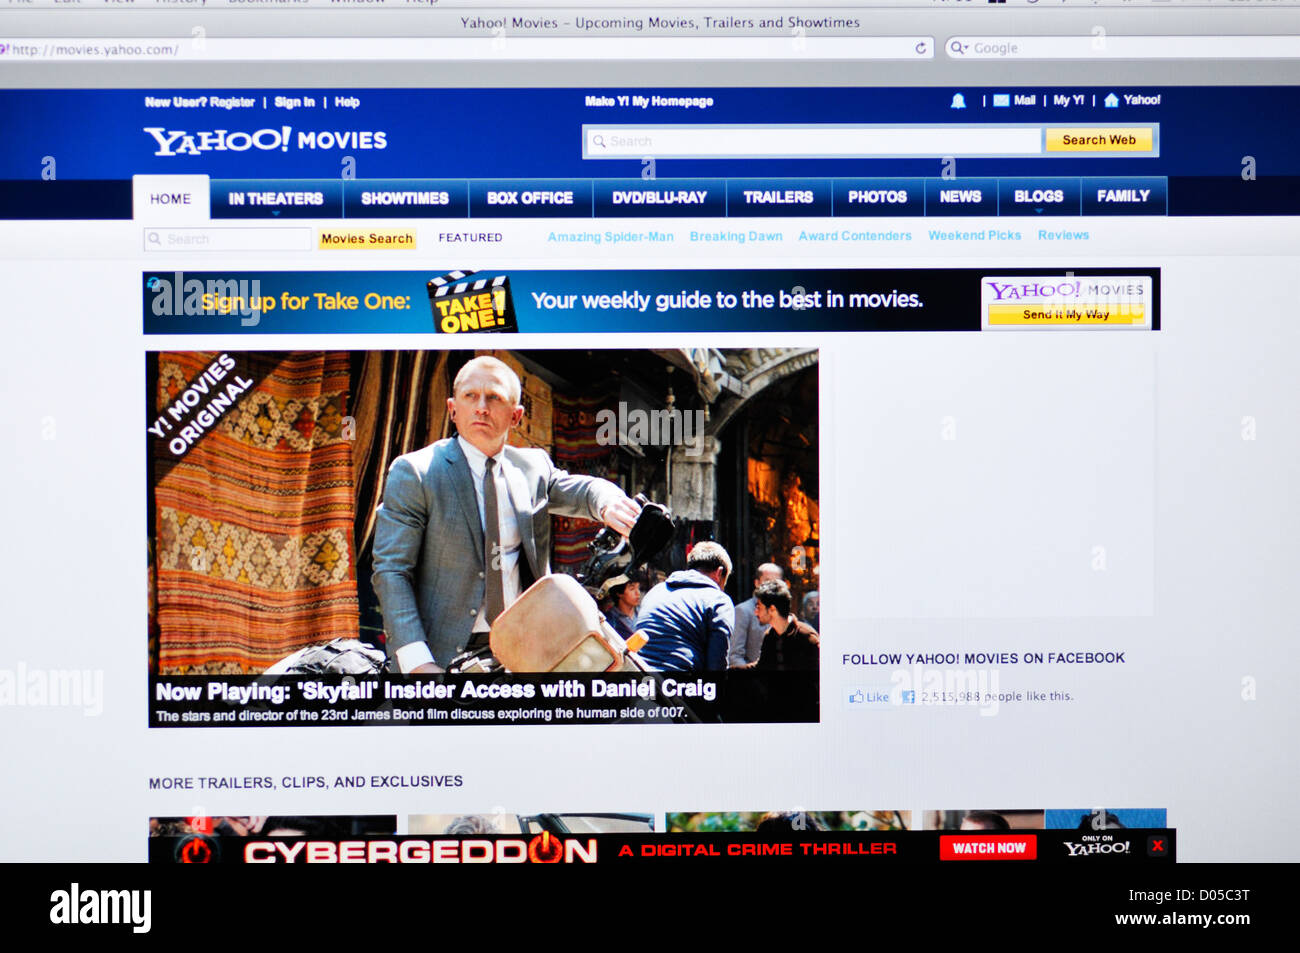Viewport: 1300px width, 953px height.
Task: Click the notification bell icon
Action: 958,101
